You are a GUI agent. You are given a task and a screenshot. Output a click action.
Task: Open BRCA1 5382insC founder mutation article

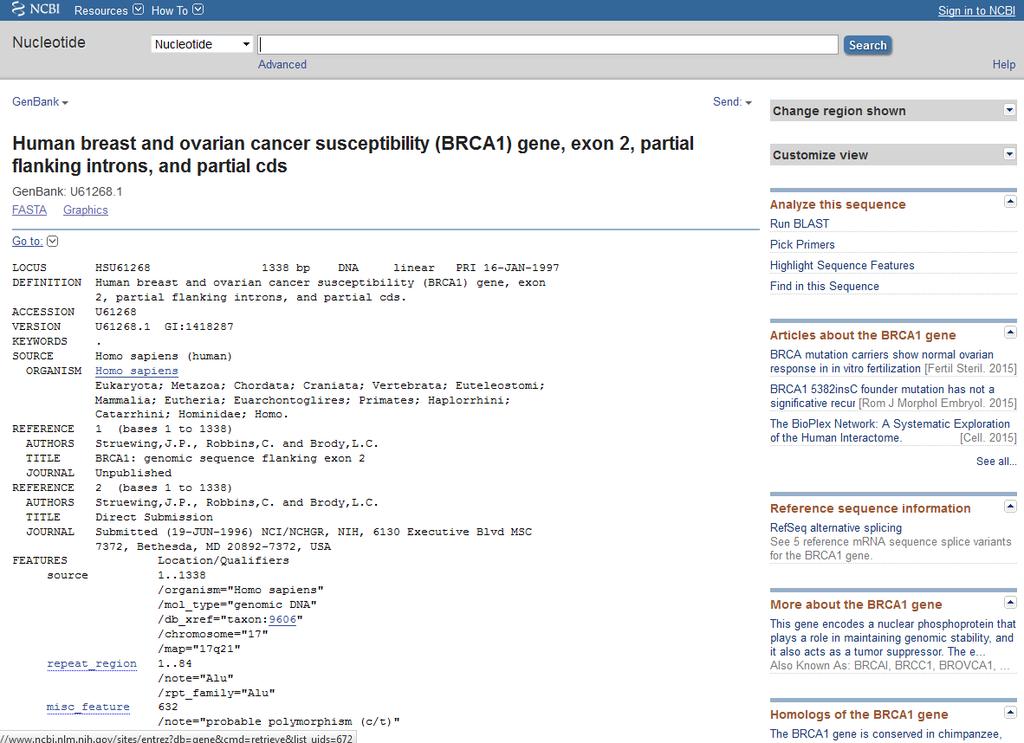point(882,396)
